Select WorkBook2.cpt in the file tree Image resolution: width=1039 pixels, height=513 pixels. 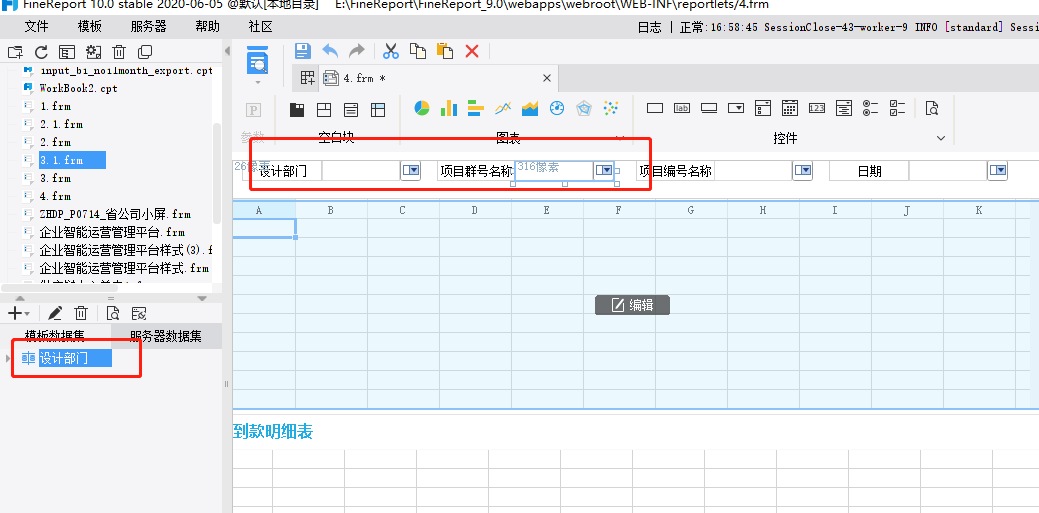78,87
